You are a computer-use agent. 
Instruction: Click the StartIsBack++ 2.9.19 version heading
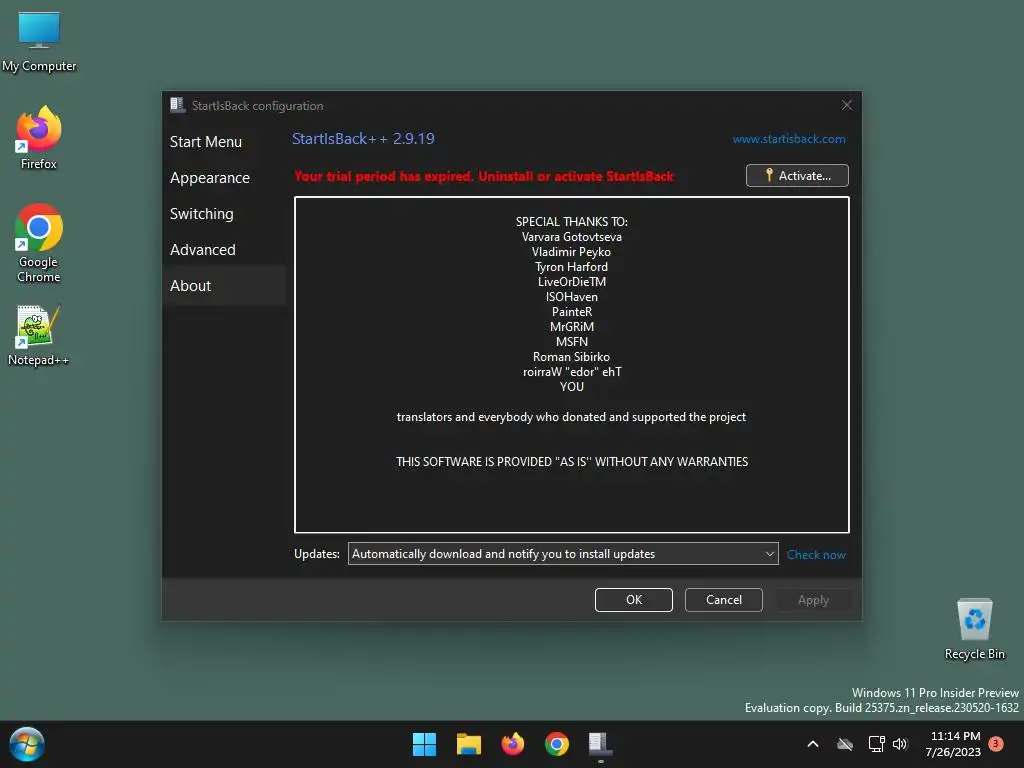[x=363, y=138]
